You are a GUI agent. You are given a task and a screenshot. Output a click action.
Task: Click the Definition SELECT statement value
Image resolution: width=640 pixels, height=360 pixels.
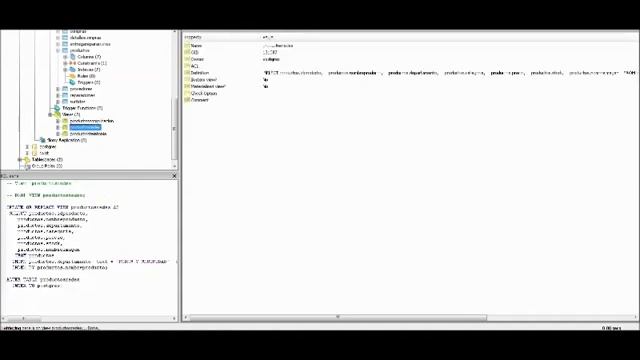449,73
